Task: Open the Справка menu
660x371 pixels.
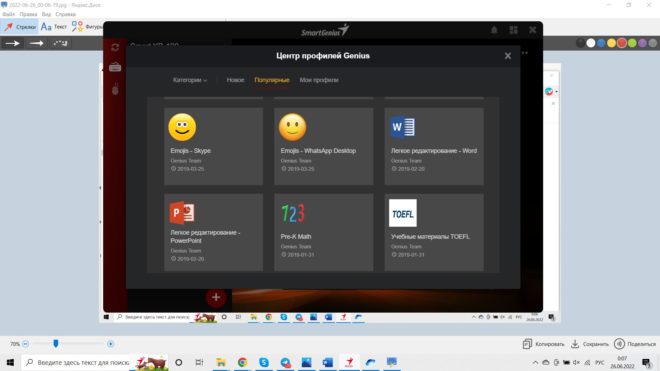Action: click(66, 14)
